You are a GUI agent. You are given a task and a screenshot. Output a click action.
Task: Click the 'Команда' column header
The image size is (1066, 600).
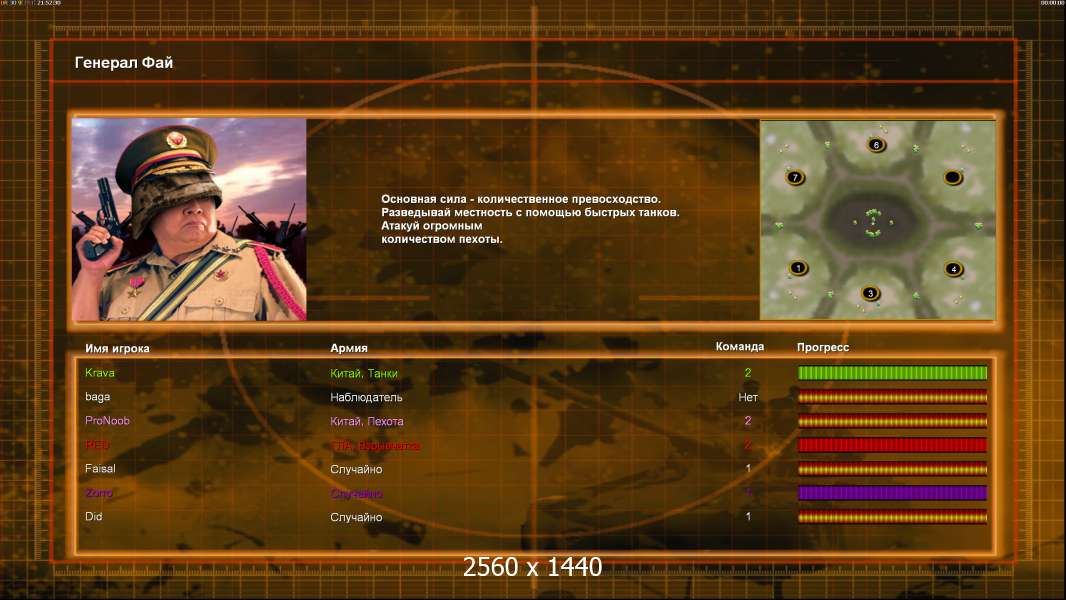click(740, 347)
